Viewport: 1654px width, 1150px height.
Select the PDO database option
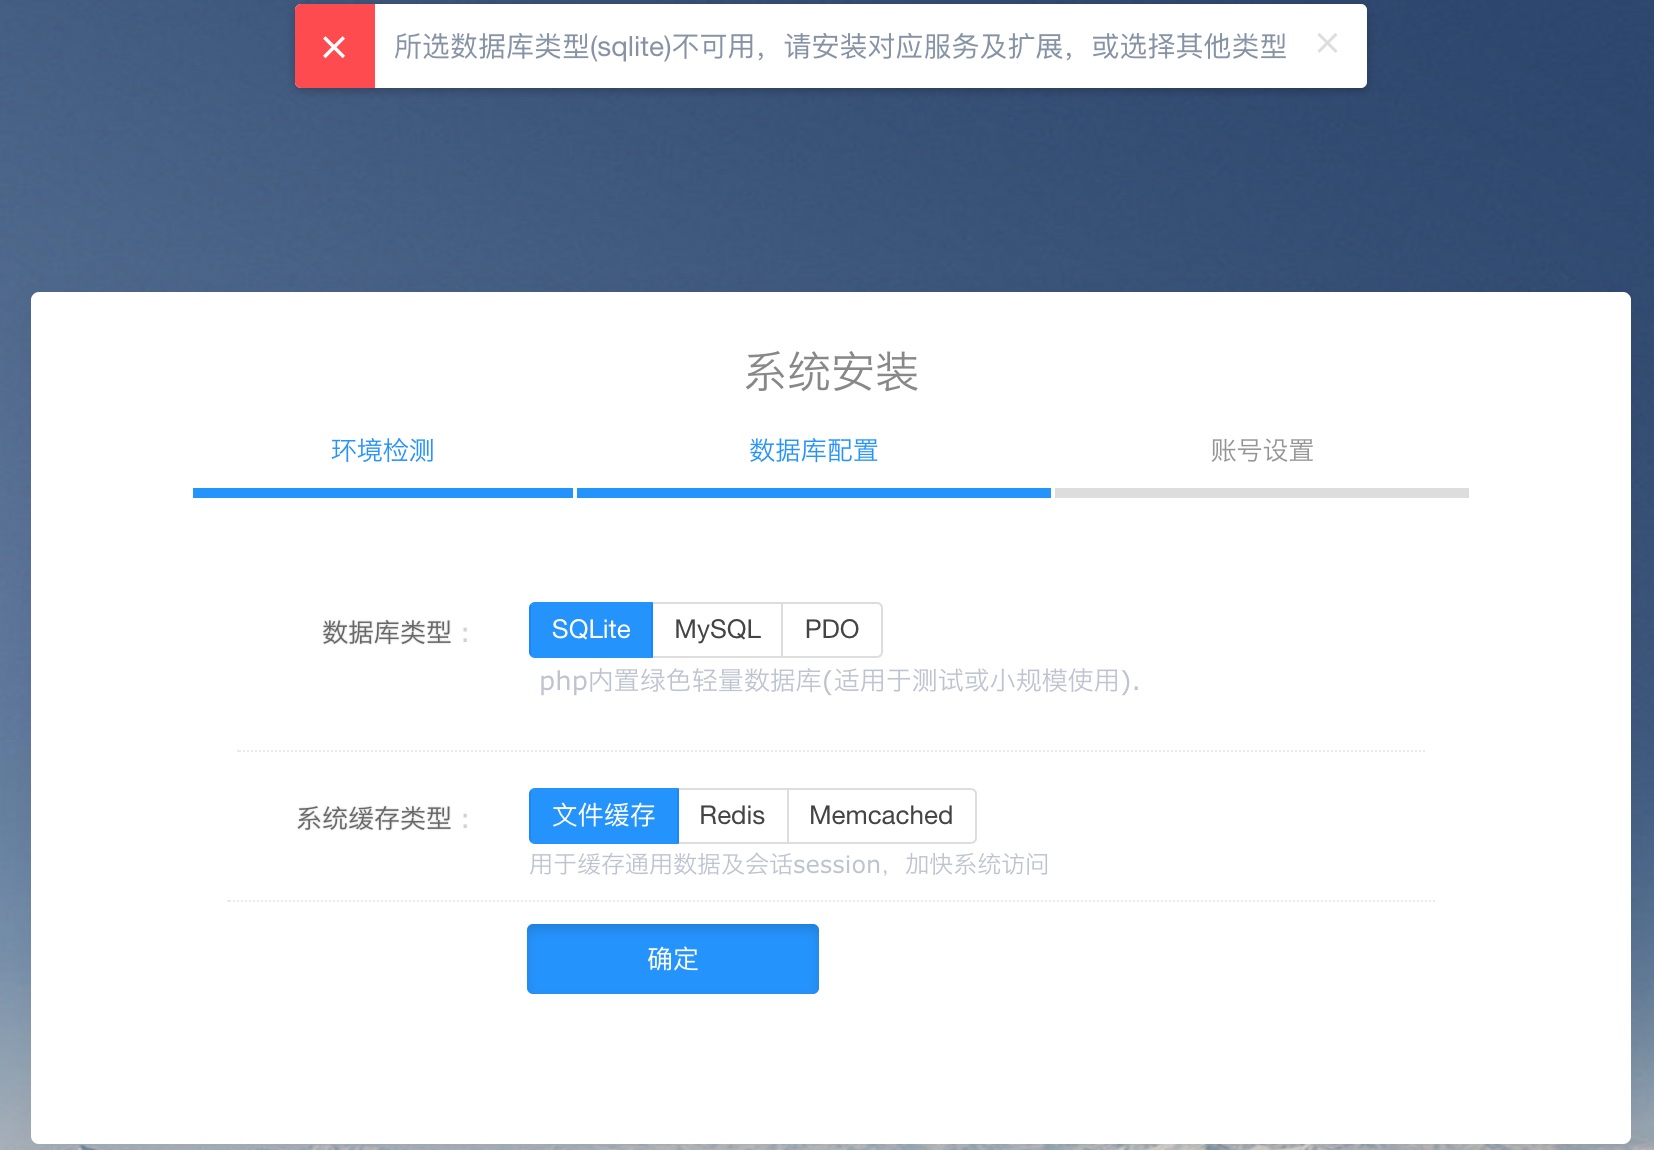point(831,630)
